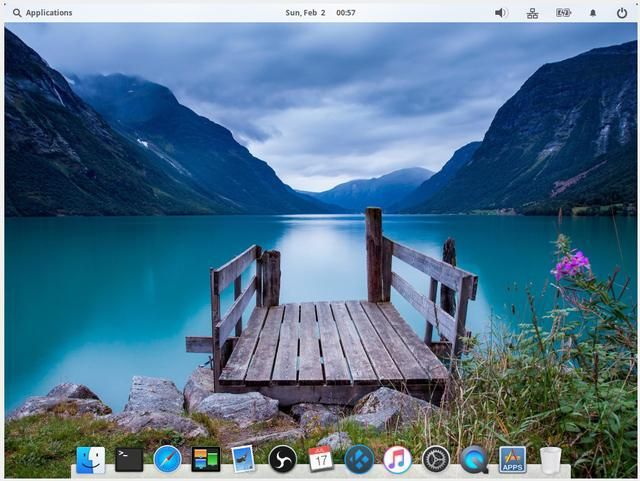This screenshot has width=640, height=481.
Task: Launch OBS Studio from the dock
Action: coord(282,459)
